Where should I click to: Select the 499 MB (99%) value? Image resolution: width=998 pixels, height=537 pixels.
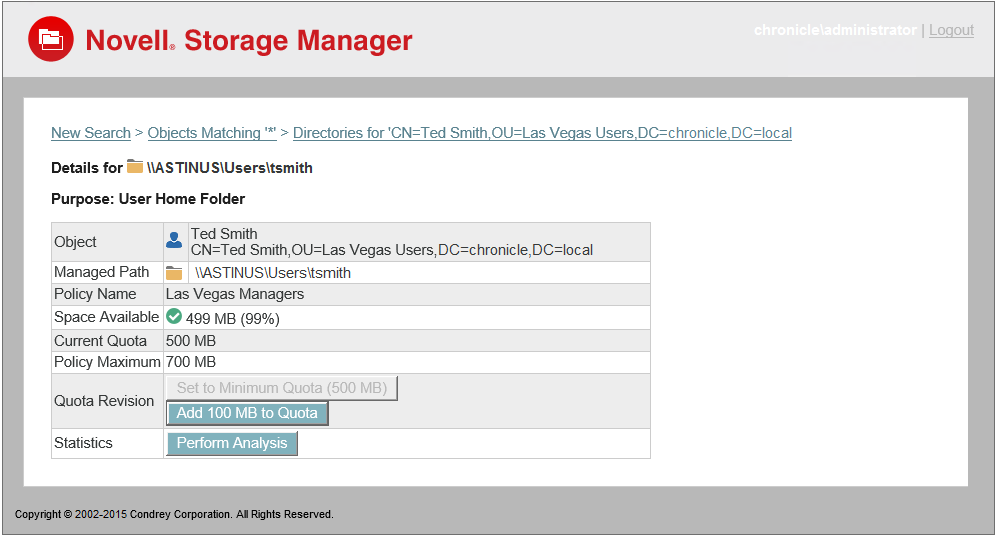(x=232, y=318)
